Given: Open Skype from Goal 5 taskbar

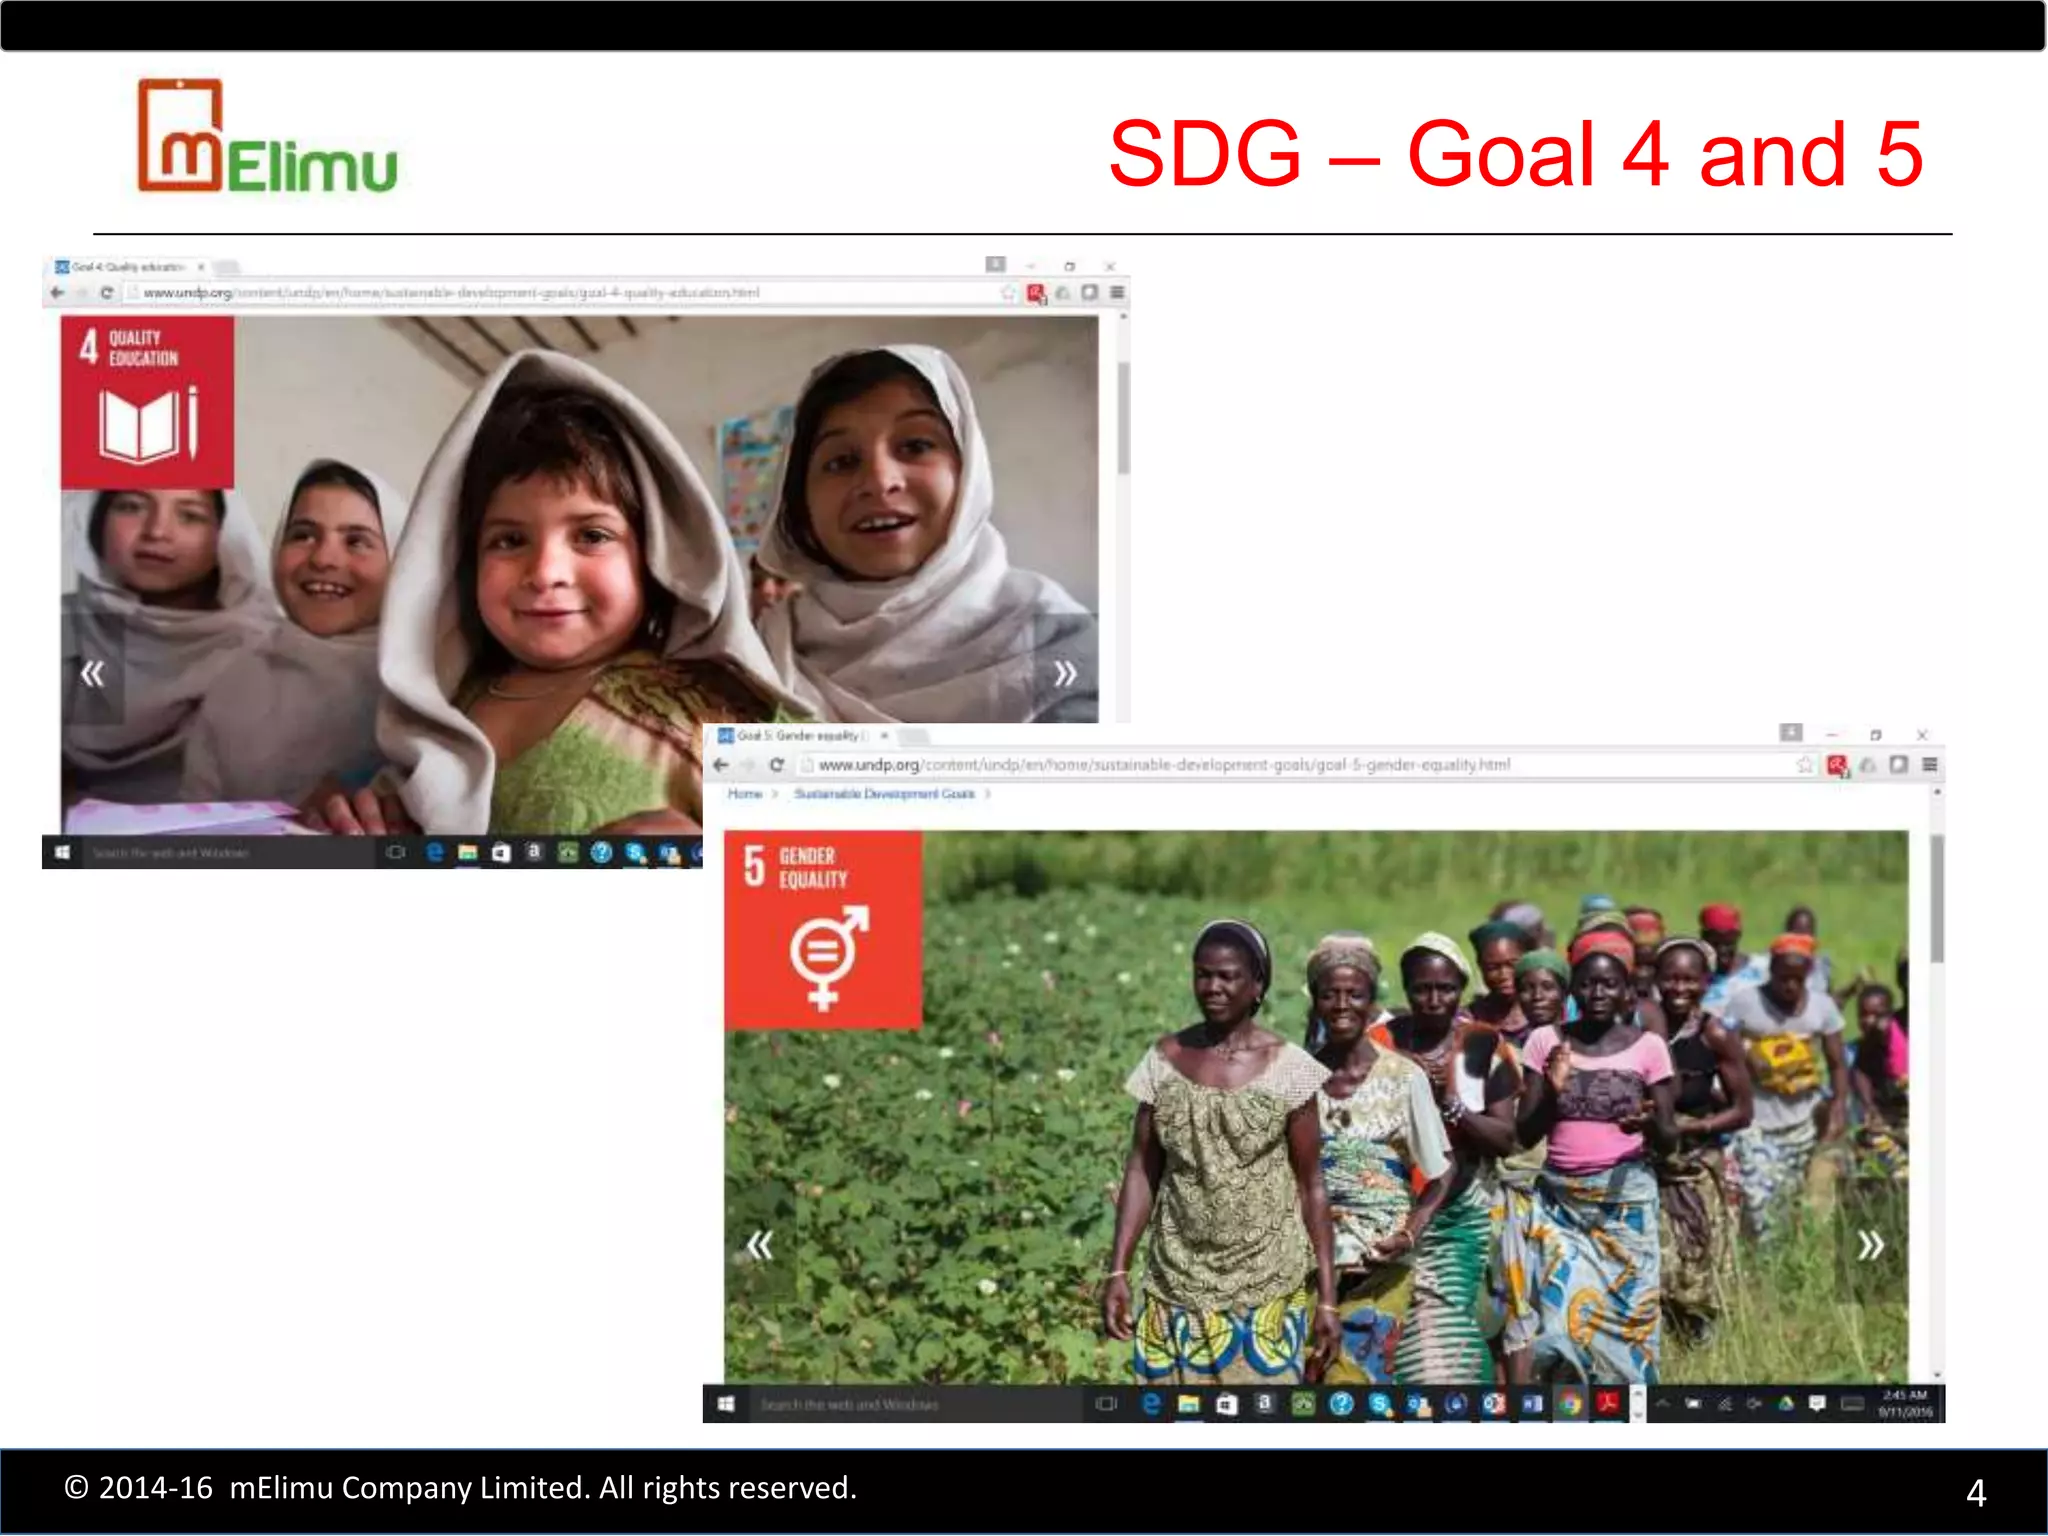Looking at the screenshot, I should point(1380,1404).
